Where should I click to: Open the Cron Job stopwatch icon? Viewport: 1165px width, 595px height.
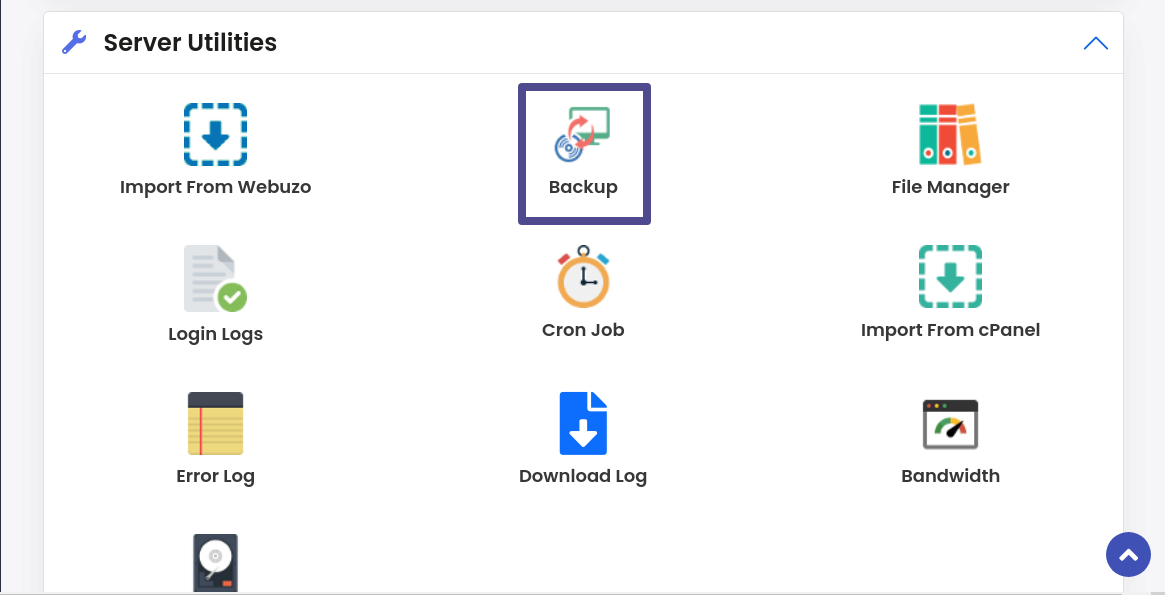583,276
